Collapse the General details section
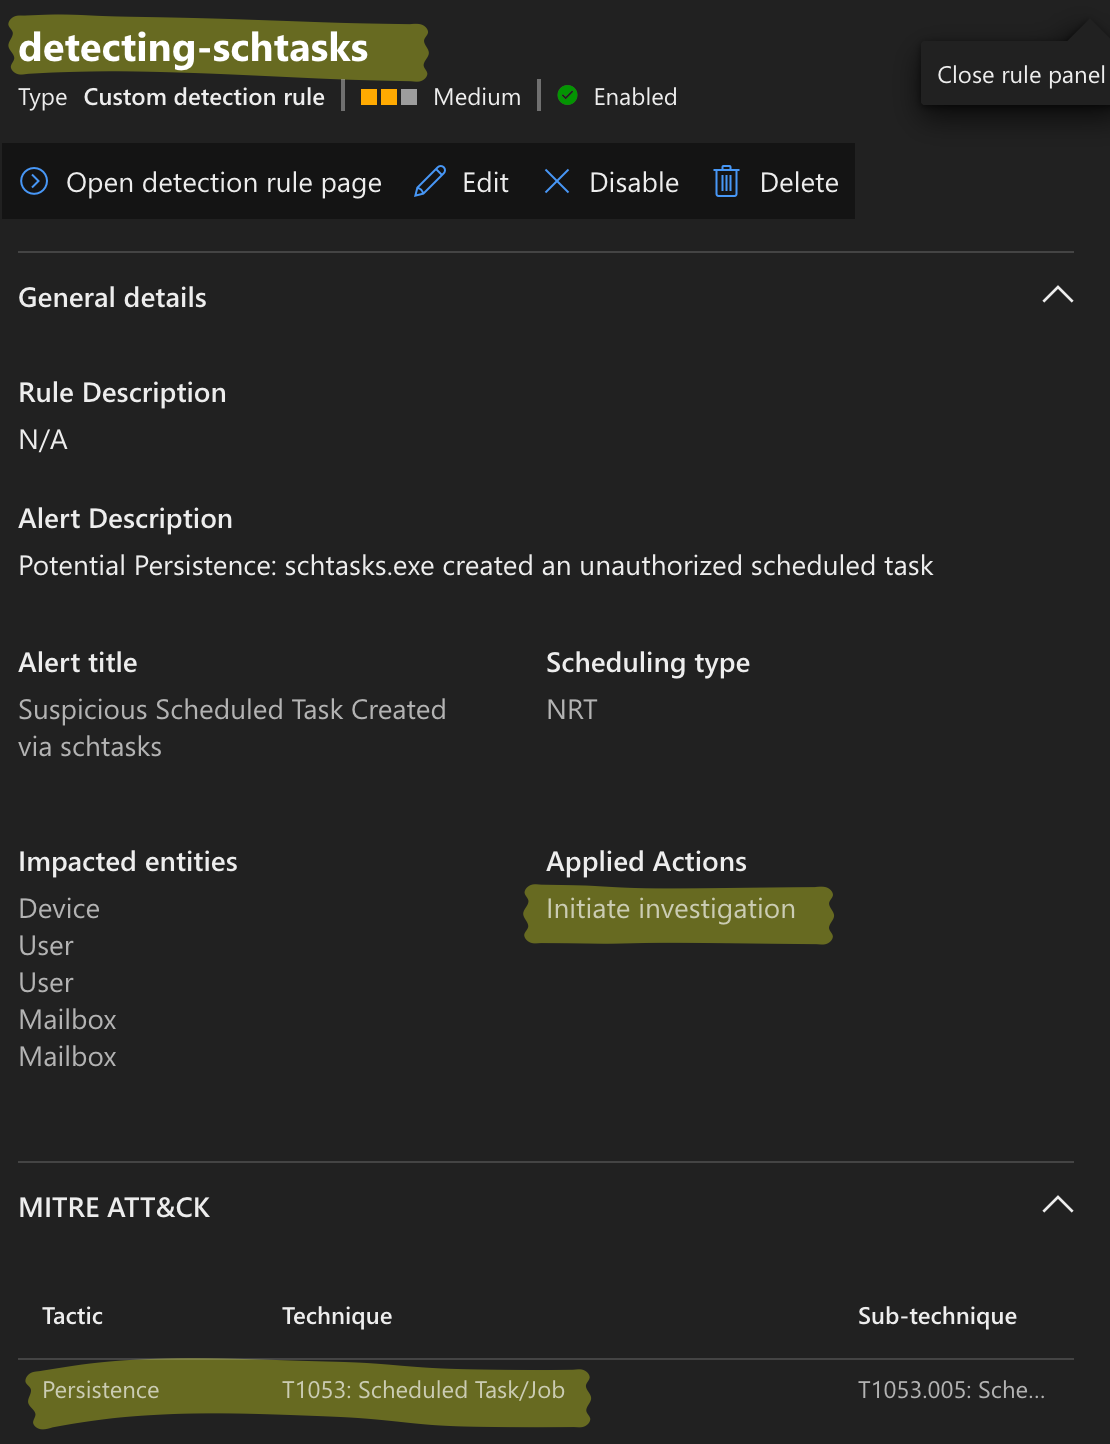 click(1058, 295)
